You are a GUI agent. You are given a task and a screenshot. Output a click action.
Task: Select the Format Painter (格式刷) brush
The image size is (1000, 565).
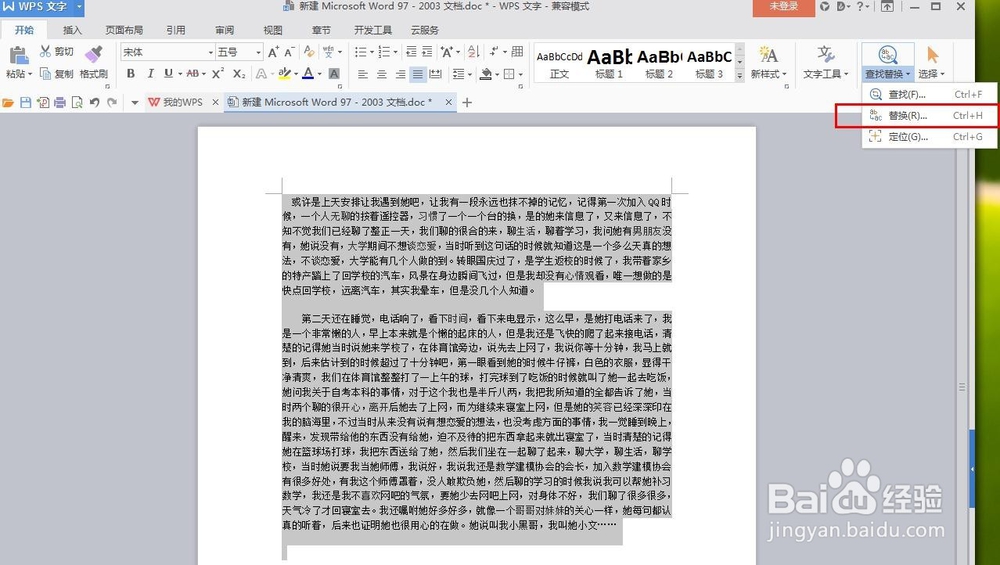(x=94, y=62)
